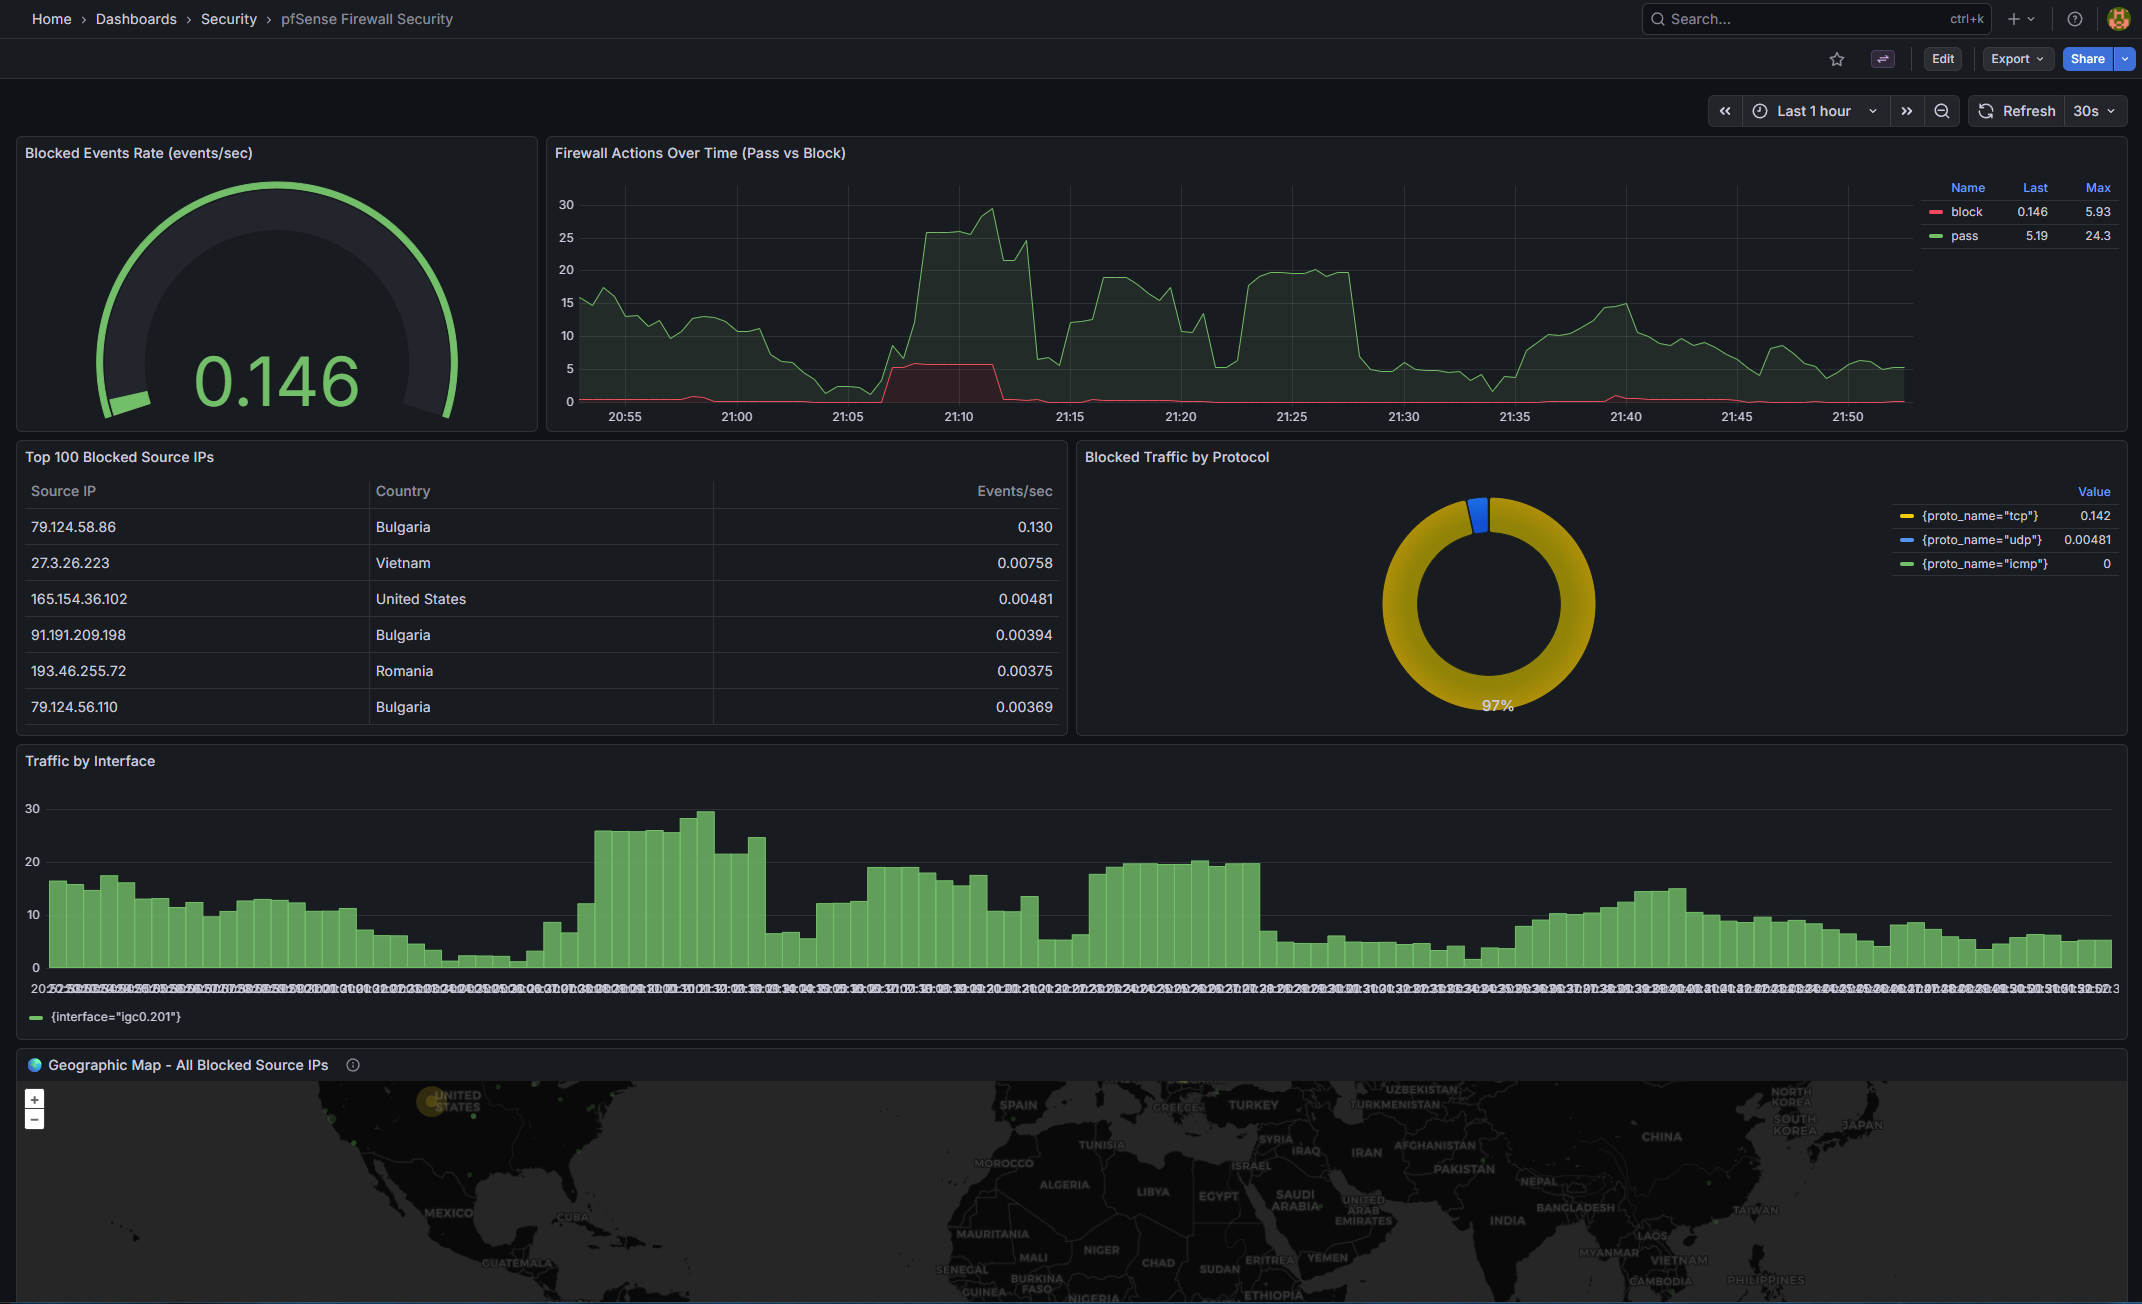
Task: Click the Edit dashboard button
Action: pyautogui.click(x=1942, y=59)
